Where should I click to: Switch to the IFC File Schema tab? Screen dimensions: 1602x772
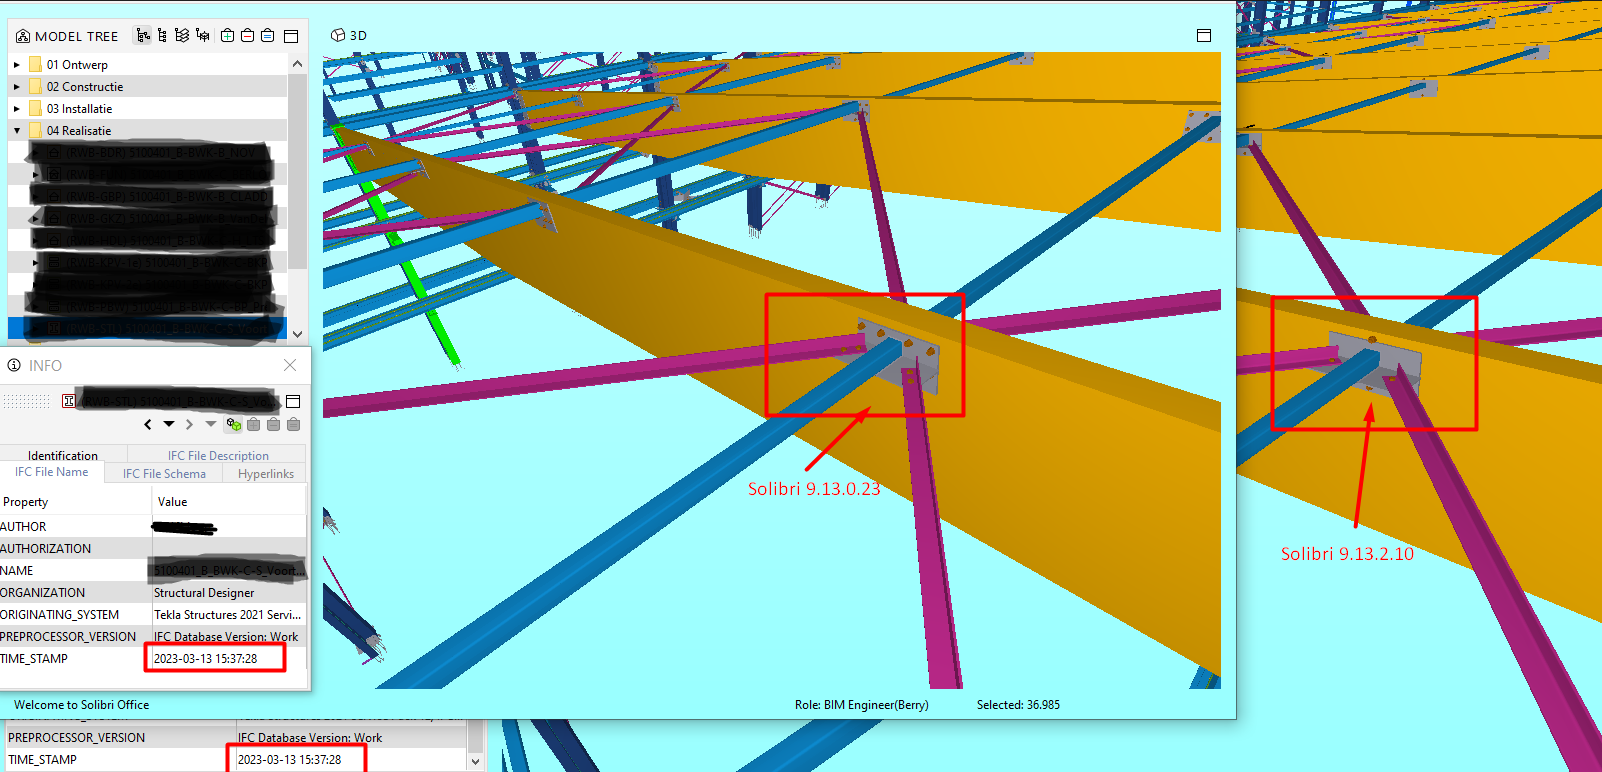pos(164,474)
